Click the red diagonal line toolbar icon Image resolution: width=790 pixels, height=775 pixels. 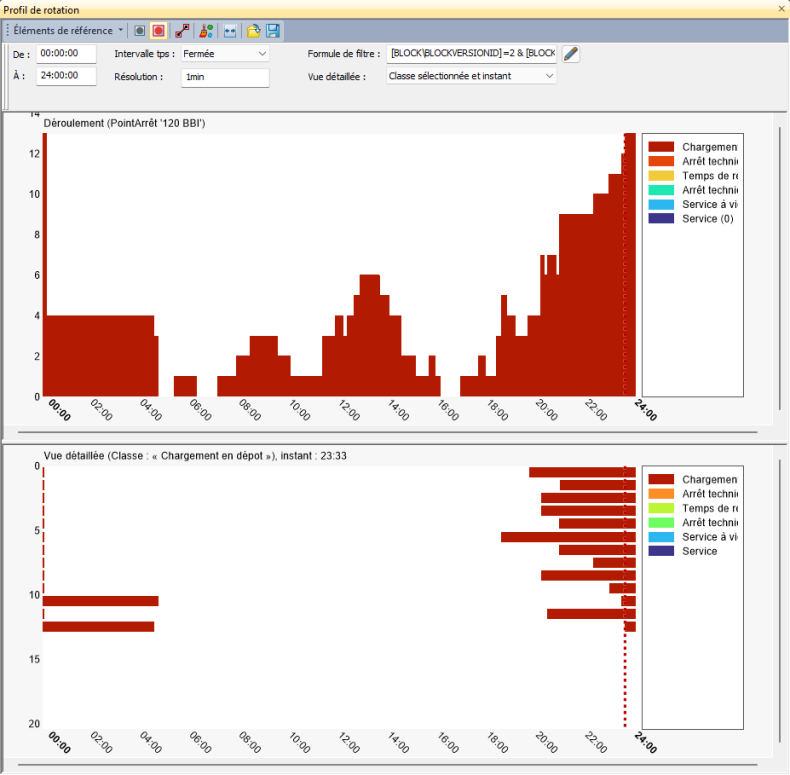[x=182, y=31]
